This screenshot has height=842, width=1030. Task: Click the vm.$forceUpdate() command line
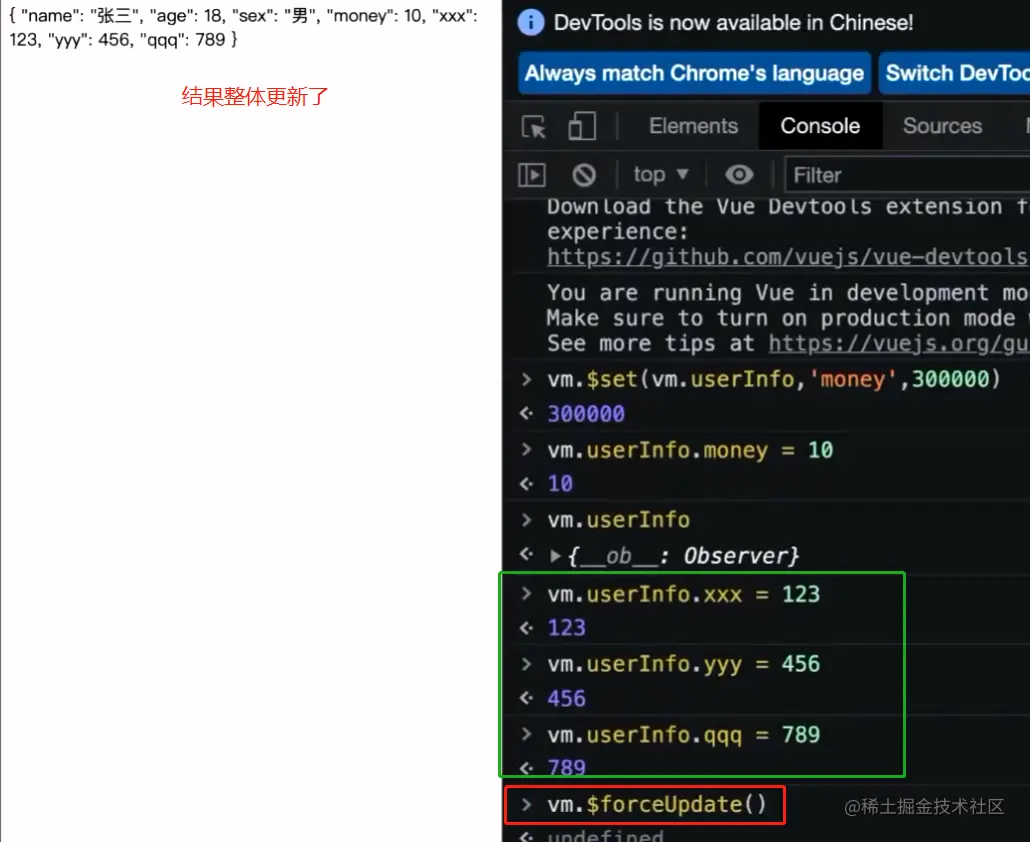[x=657, y=805]
